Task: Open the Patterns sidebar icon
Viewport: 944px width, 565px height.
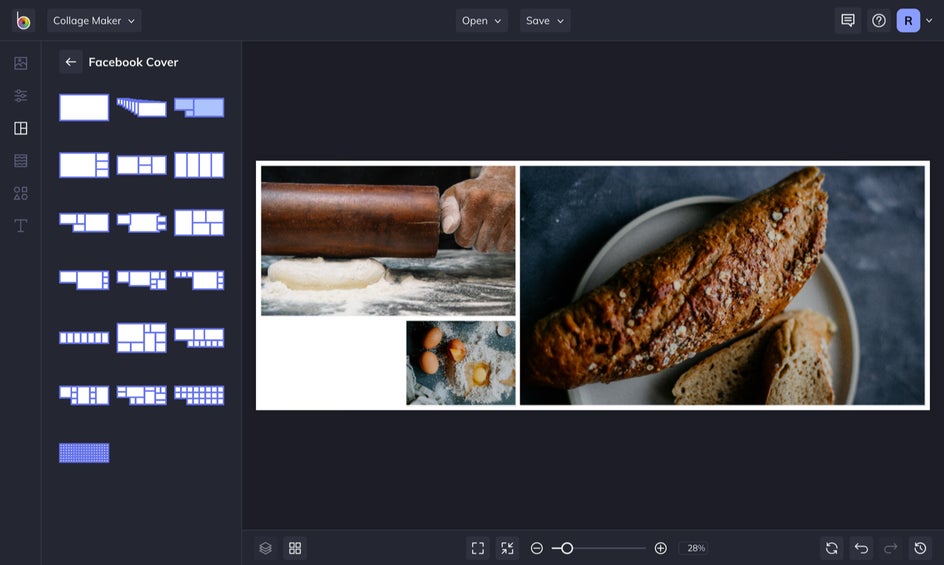Action: pyautogui.click(x=20, y=161)
